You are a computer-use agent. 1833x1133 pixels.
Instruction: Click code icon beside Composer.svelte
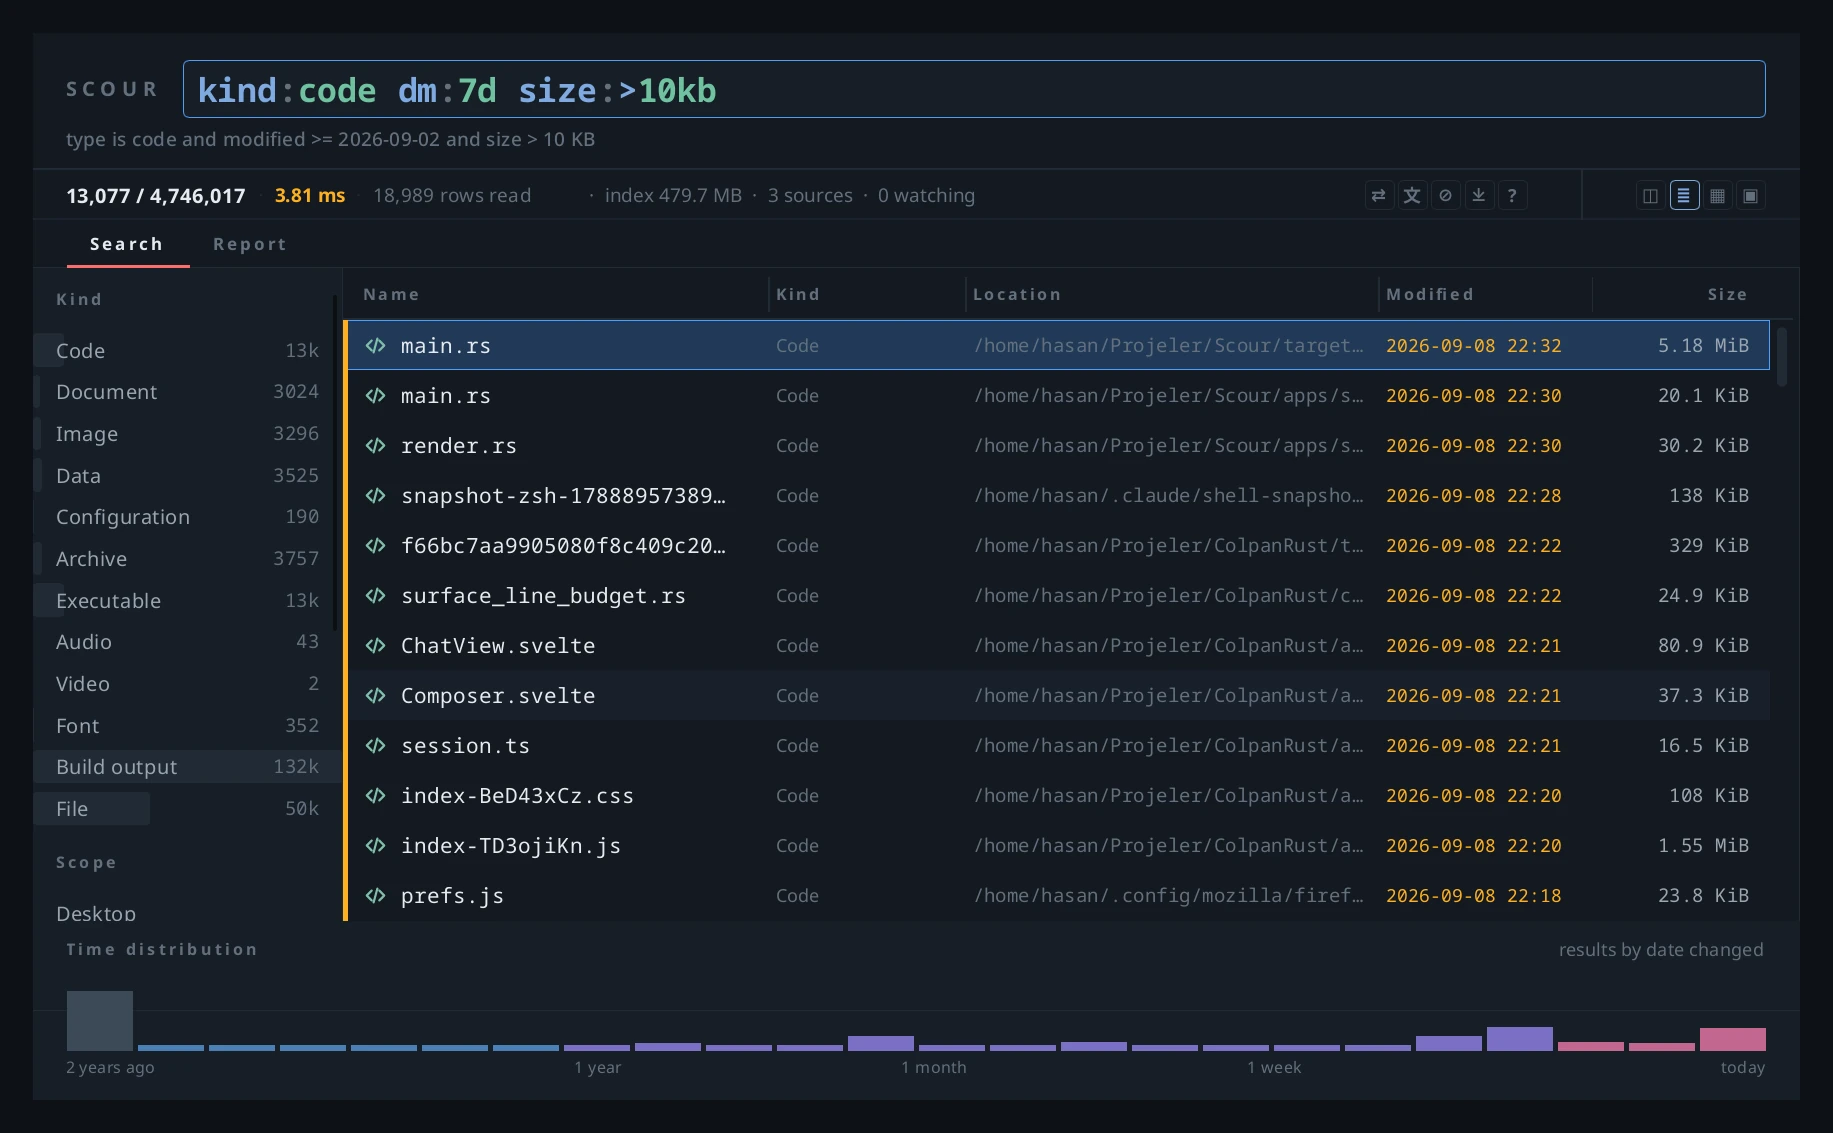(376, 696)
